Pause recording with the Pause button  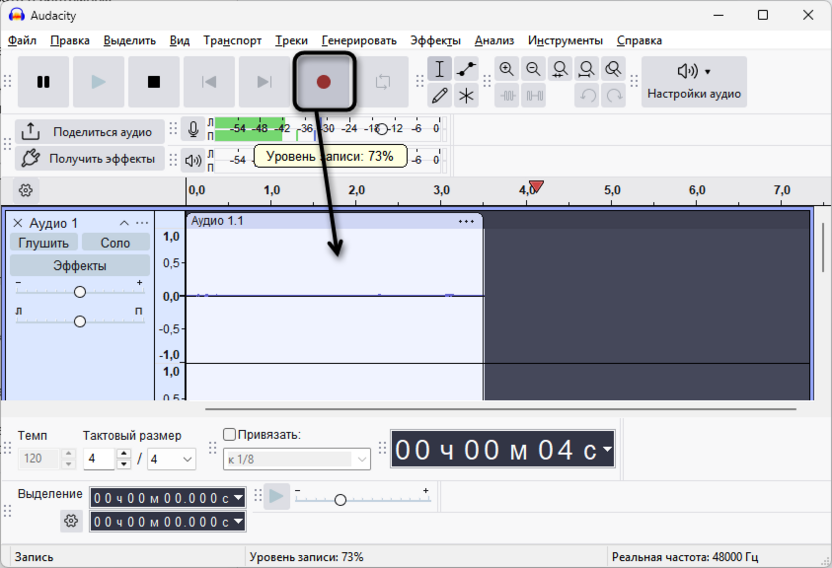(x=44, y=82)
